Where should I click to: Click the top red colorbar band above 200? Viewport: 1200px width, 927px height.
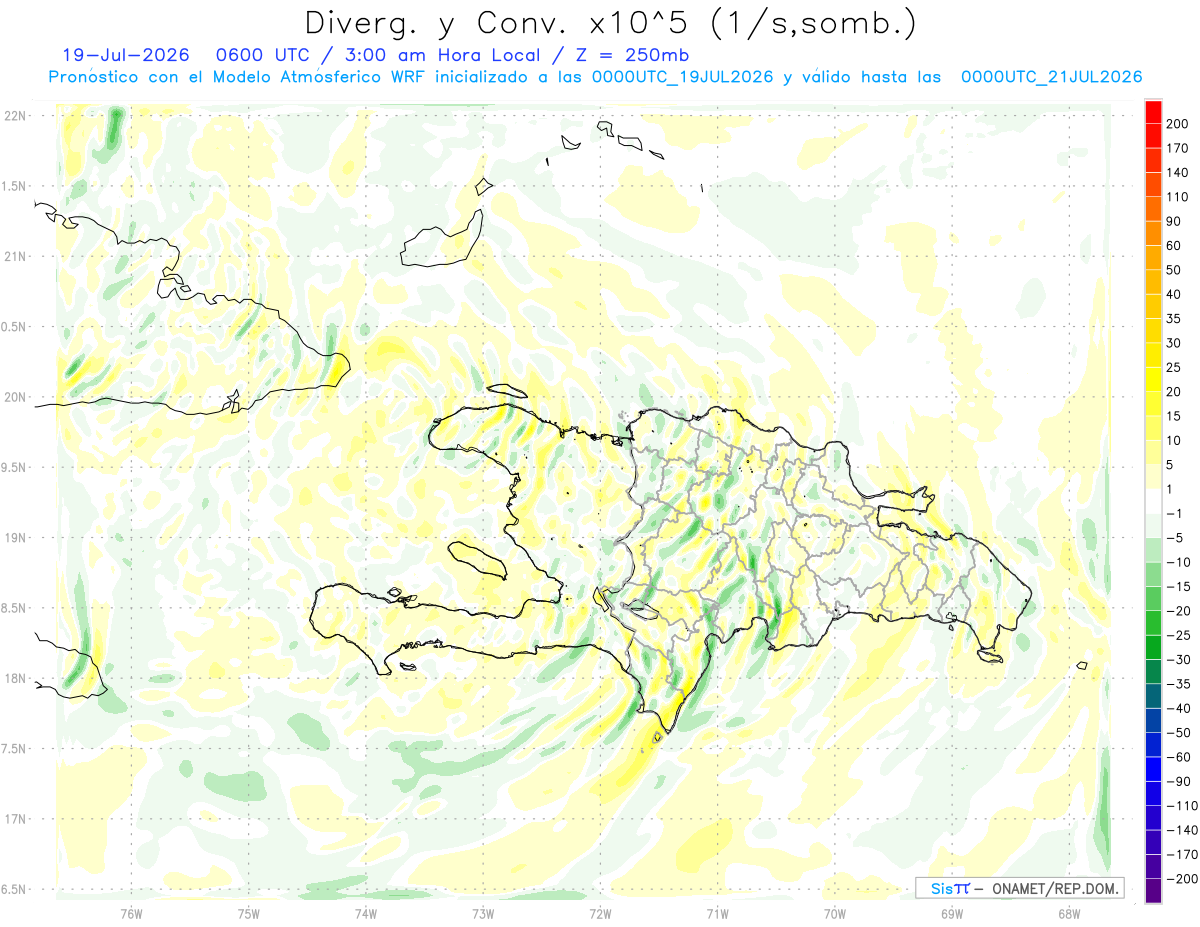(1153, 112)
